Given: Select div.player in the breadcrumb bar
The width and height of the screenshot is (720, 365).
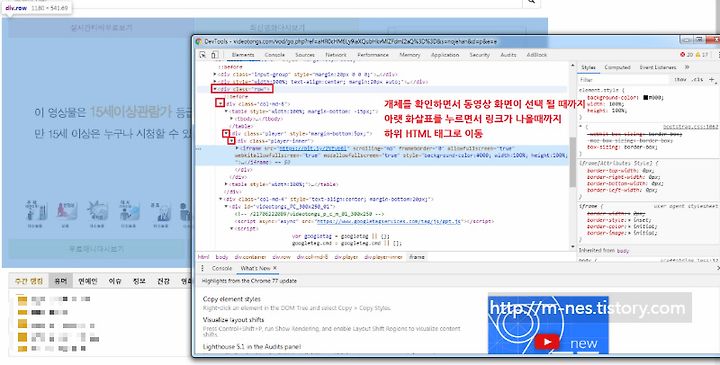Looking at the screenshot, I should point(346,257).
